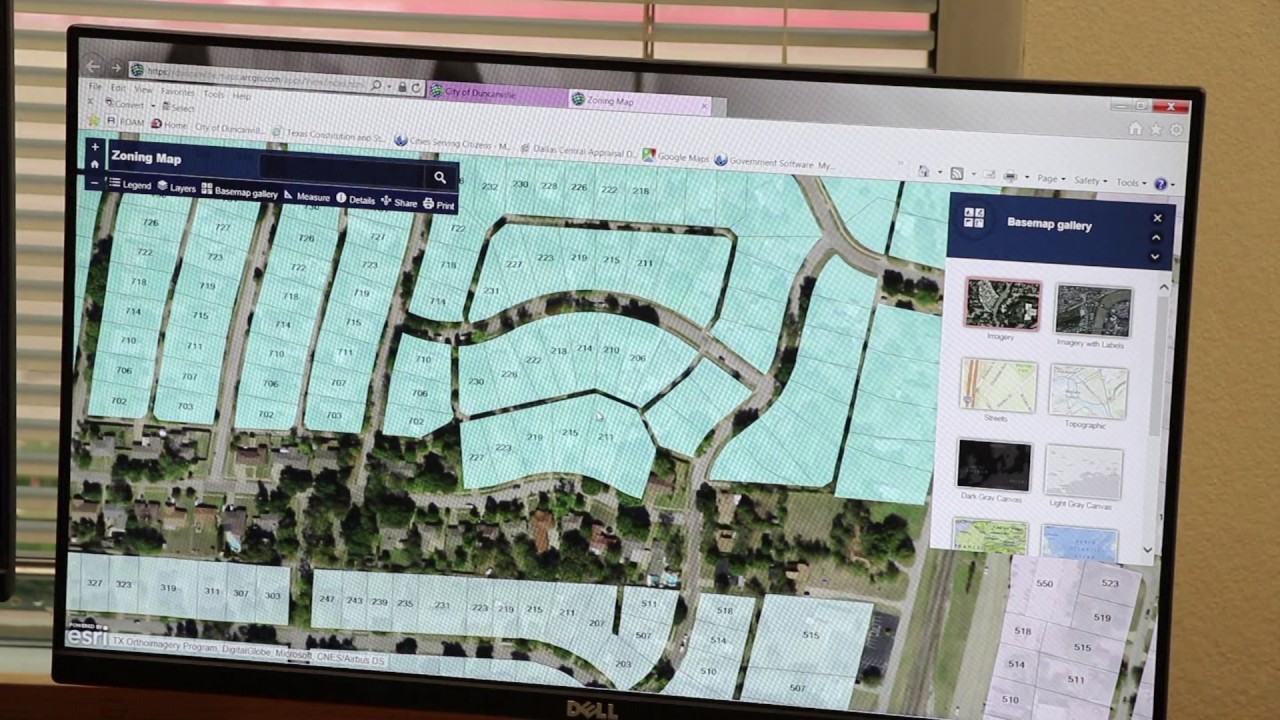The width and height of the screenshot is (1280, 720).
Task: Open the File menu
Action: [x=95, y=87]
